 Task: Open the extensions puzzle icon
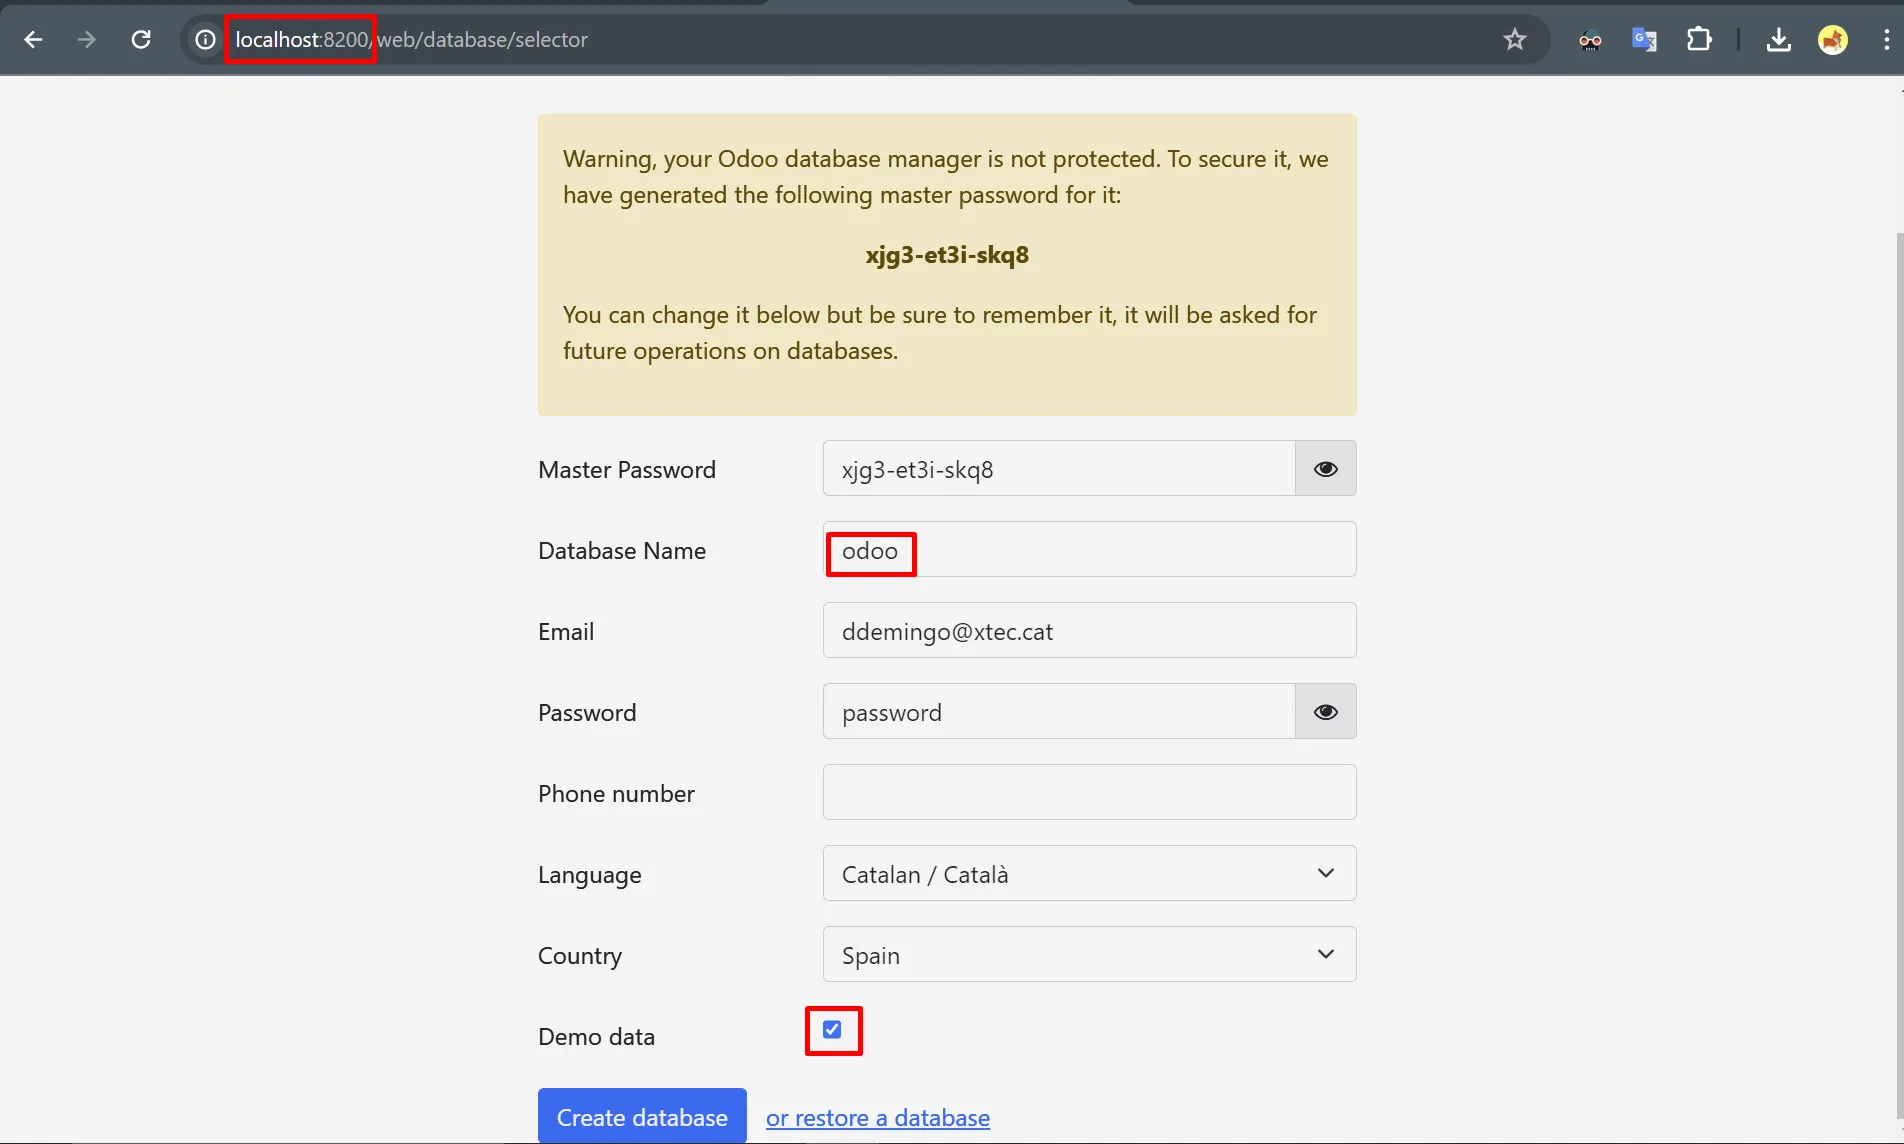point(1698,39)
